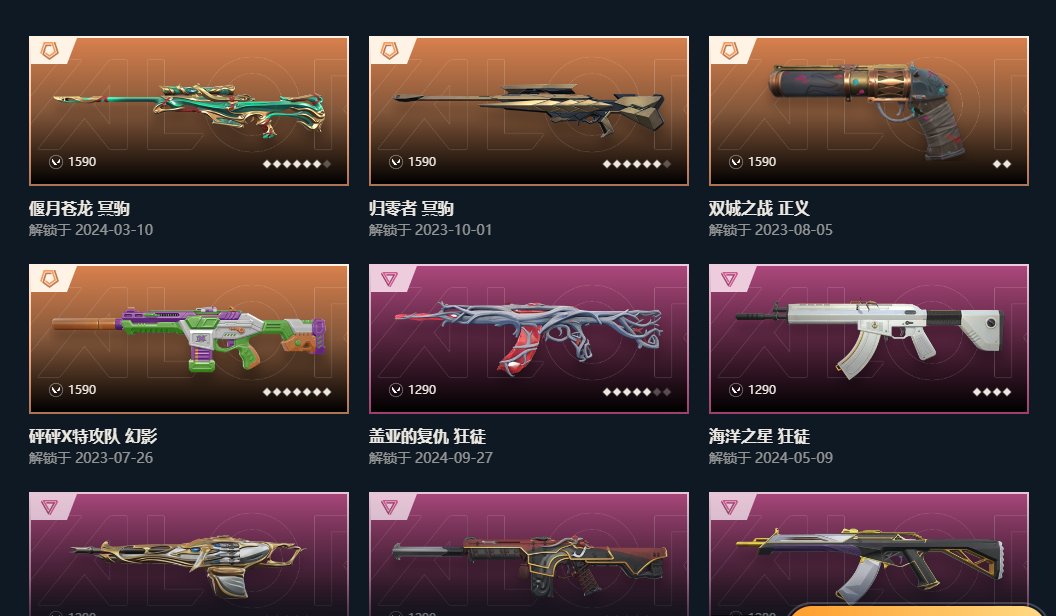The image size is (1056, 616).
Task: Open the branch-styled 盖亚的复仇 狂徒 rifle
Action: (529, 339)
